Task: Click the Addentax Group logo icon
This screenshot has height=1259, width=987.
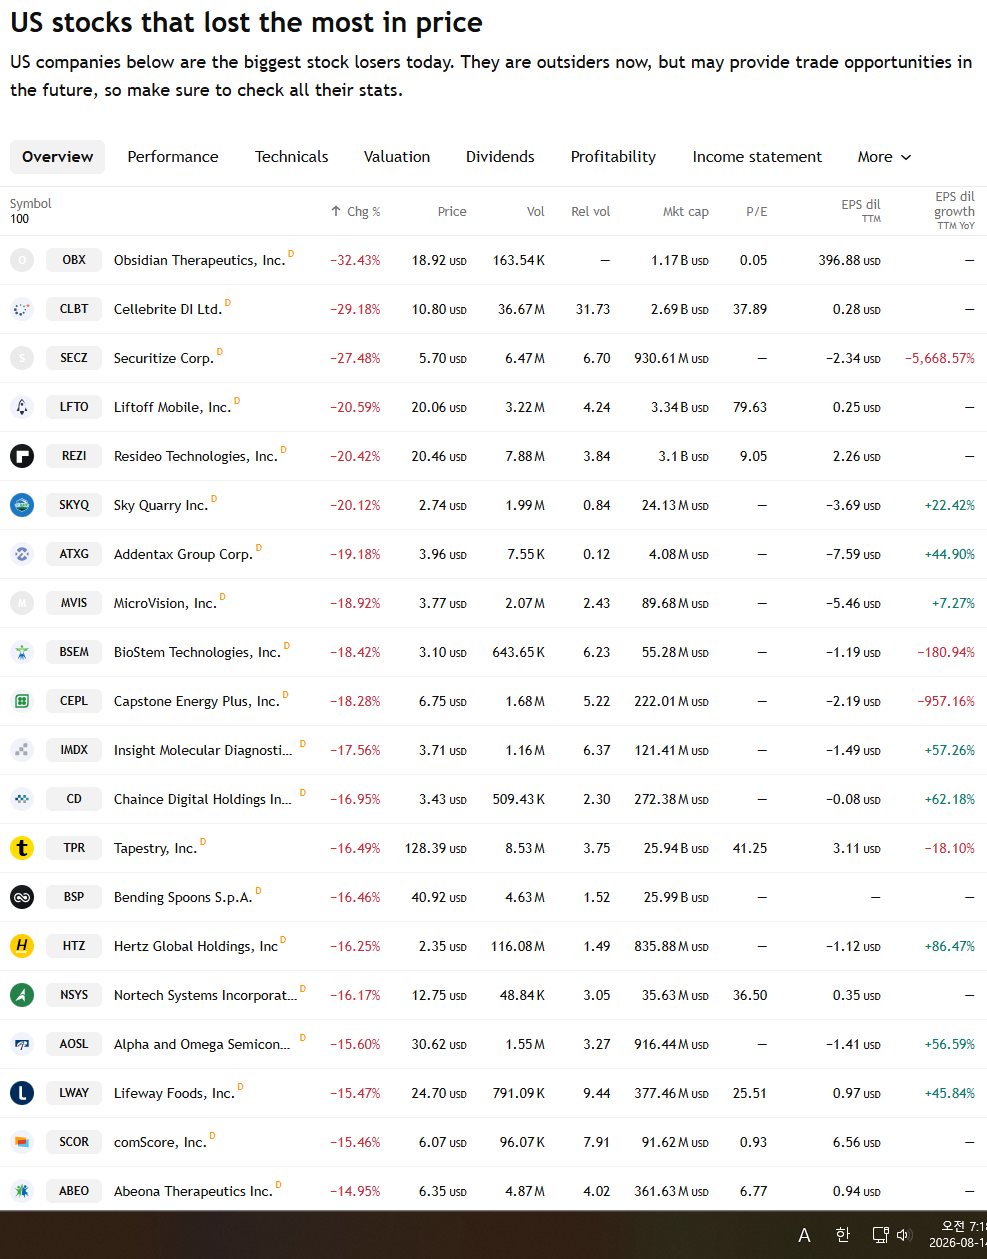Action: pos(22,554)
